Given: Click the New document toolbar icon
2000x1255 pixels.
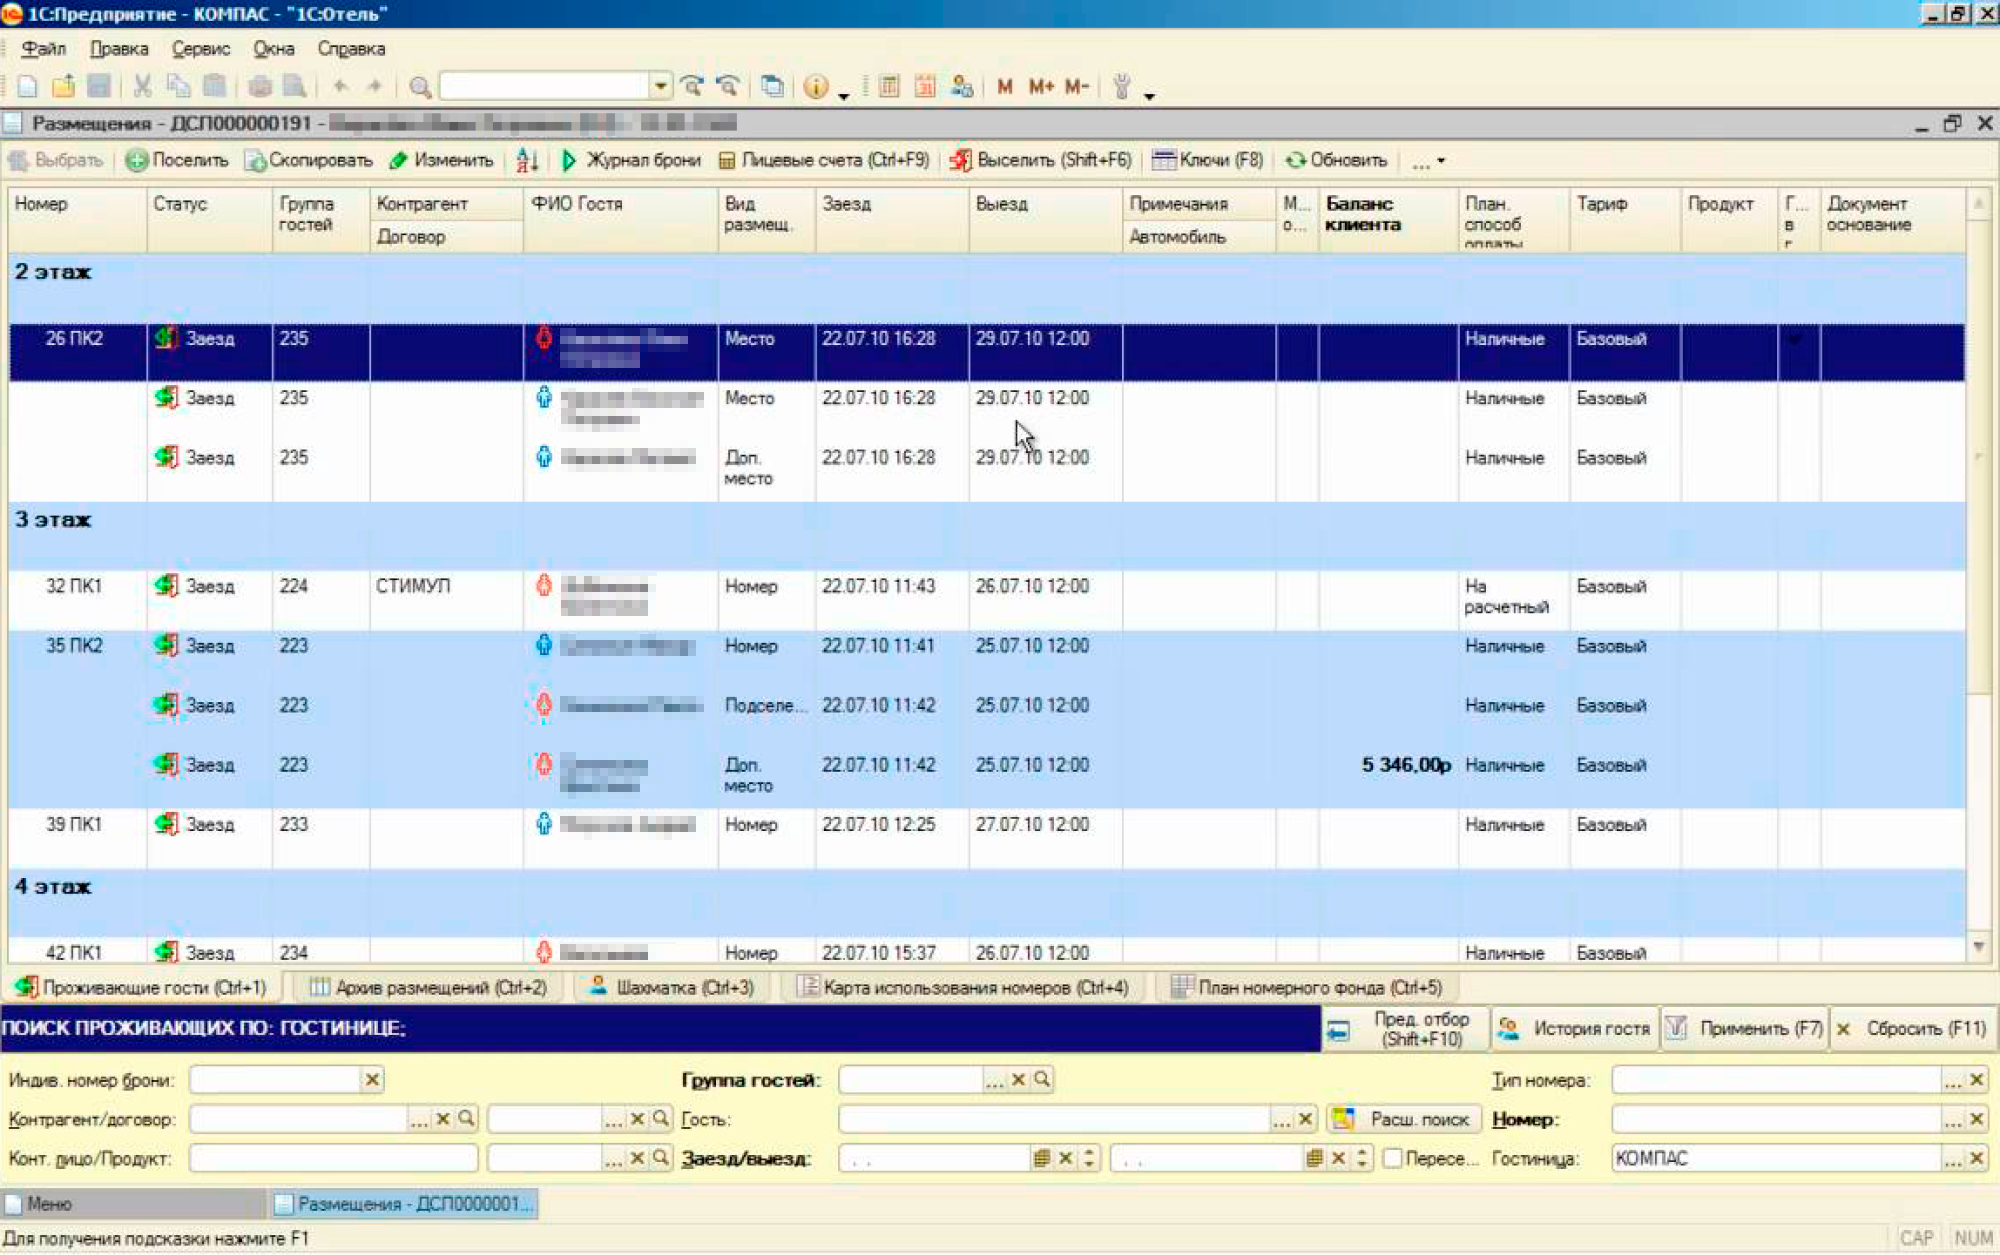Looking at the screenshot, I should [27, 87].
